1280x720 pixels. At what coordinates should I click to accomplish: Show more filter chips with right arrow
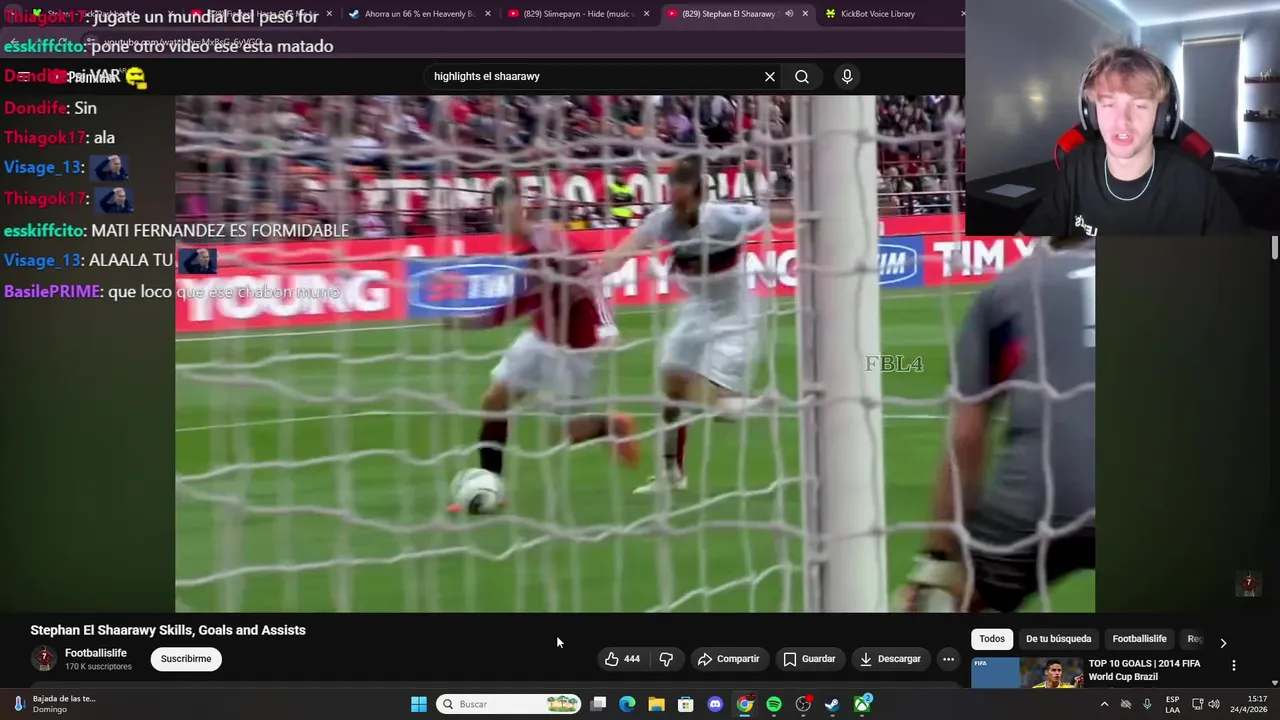1223,643
